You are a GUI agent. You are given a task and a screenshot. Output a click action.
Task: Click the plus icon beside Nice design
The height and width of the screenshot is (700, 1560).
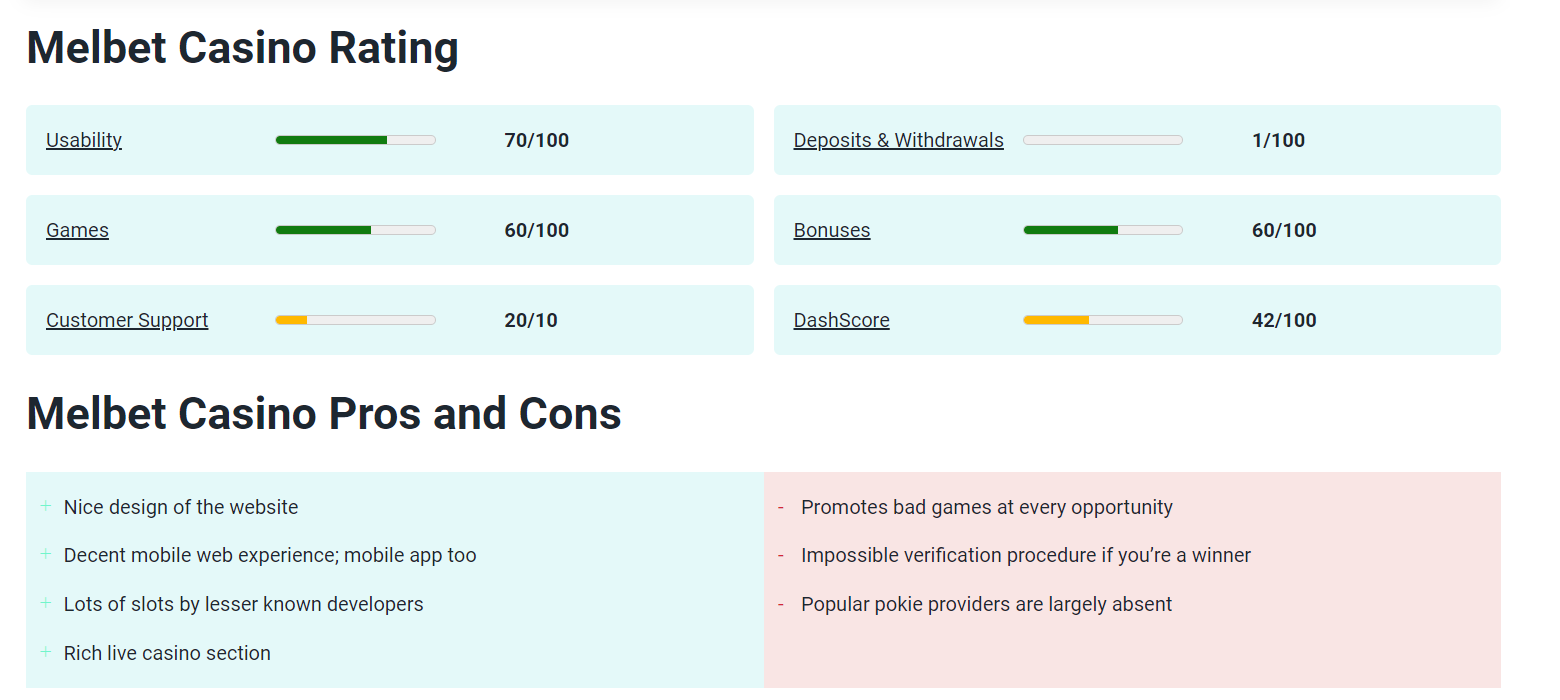[x=46, y=506]
